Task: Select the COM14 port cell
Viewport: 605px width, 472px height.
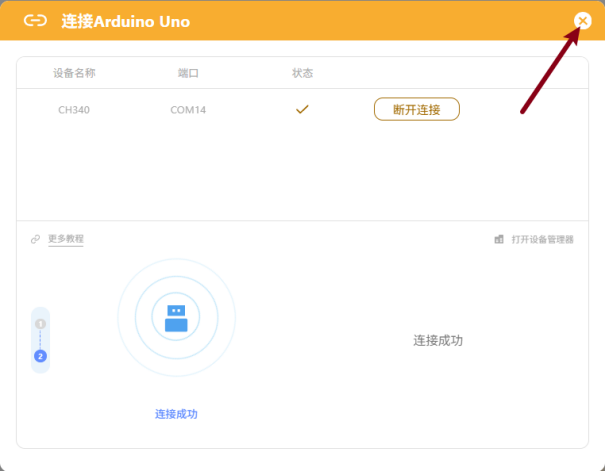Action: [x=188, y=110]
